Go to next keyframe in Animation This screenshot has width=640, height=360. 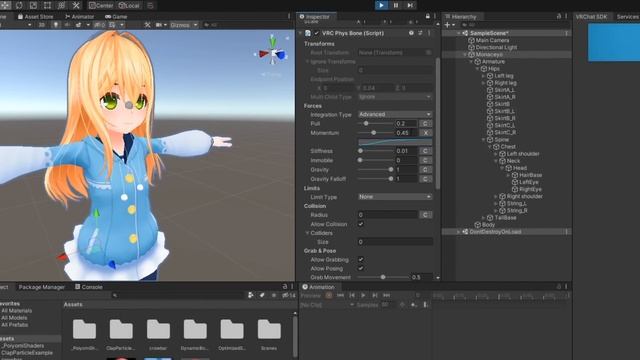(x=375, y=295)
